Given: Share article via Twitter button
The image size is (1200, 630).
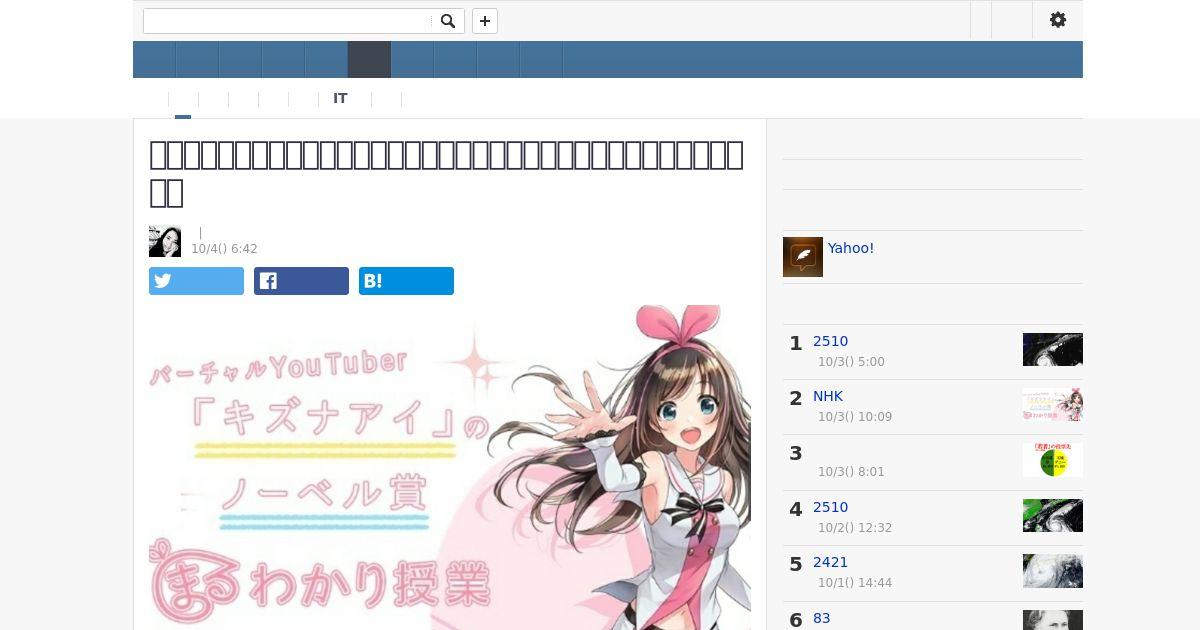Looking at the screenshot, I should 196,281.
